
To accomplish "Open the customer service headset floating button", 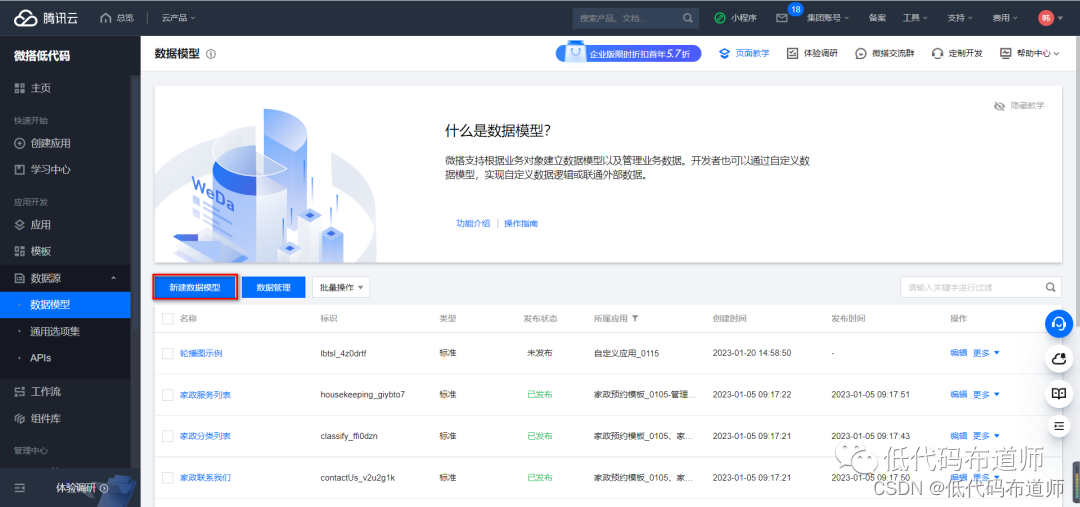I will click(1059, 324).
